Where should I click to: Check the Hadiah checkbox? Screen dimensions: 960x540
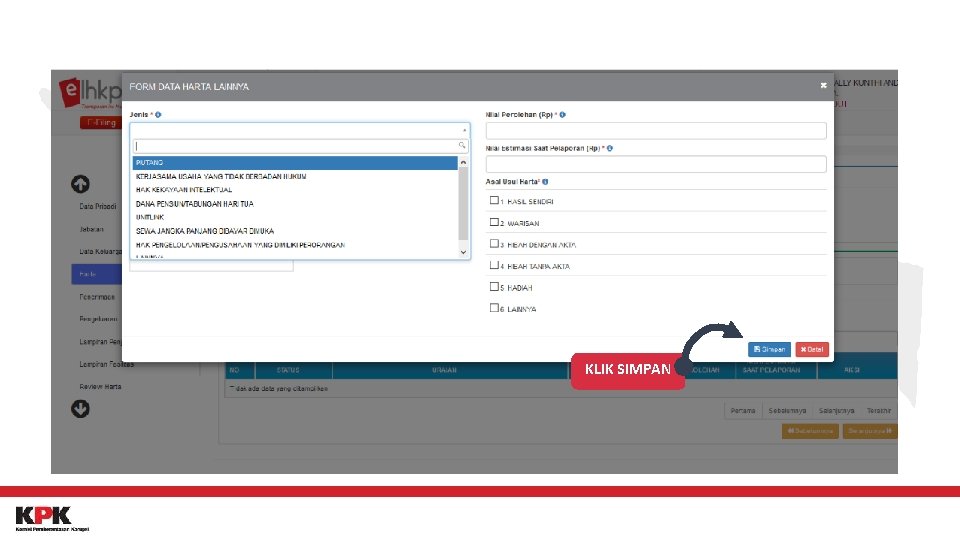[494, 287]
